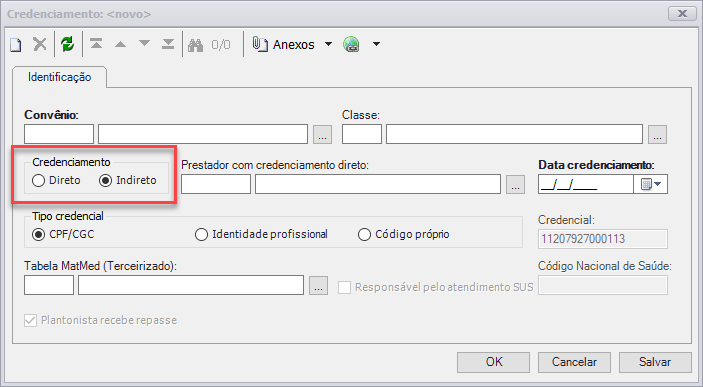This screenshot has width=703, height=387.
Task: Close the Credenciamento window
Action: pyautogui.click(x=682, y=13)
